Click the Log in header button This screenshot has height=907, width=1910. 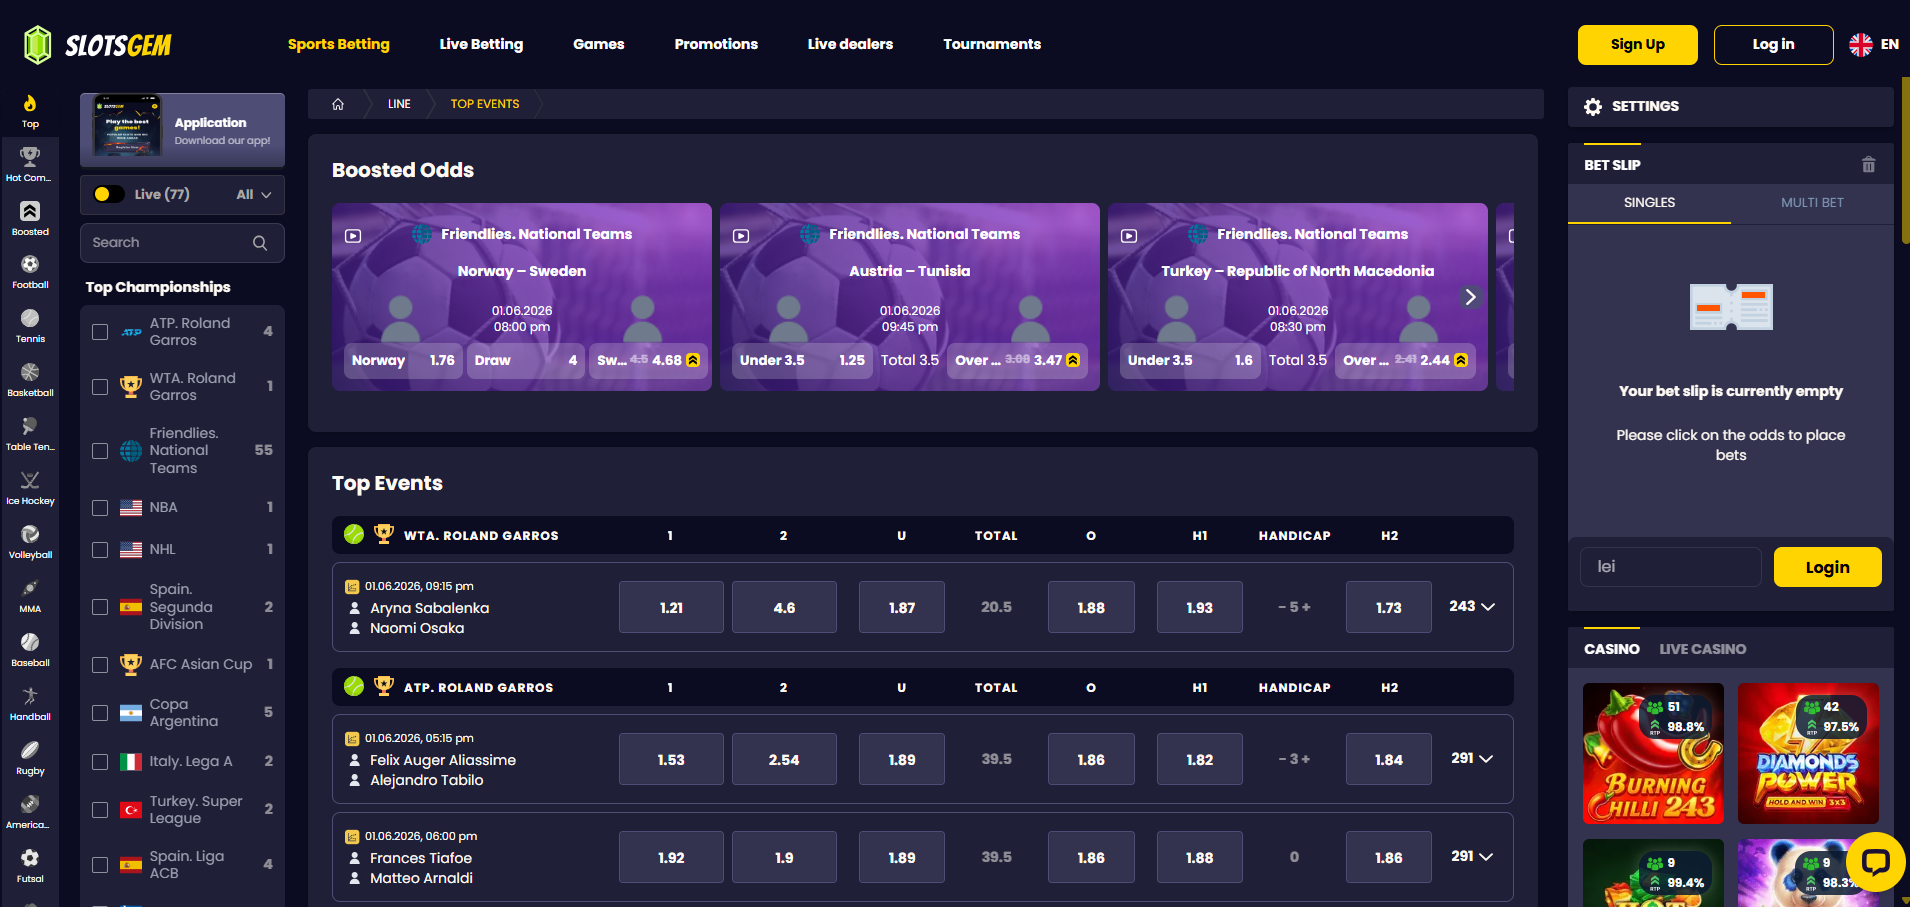tap(1774, 45)
